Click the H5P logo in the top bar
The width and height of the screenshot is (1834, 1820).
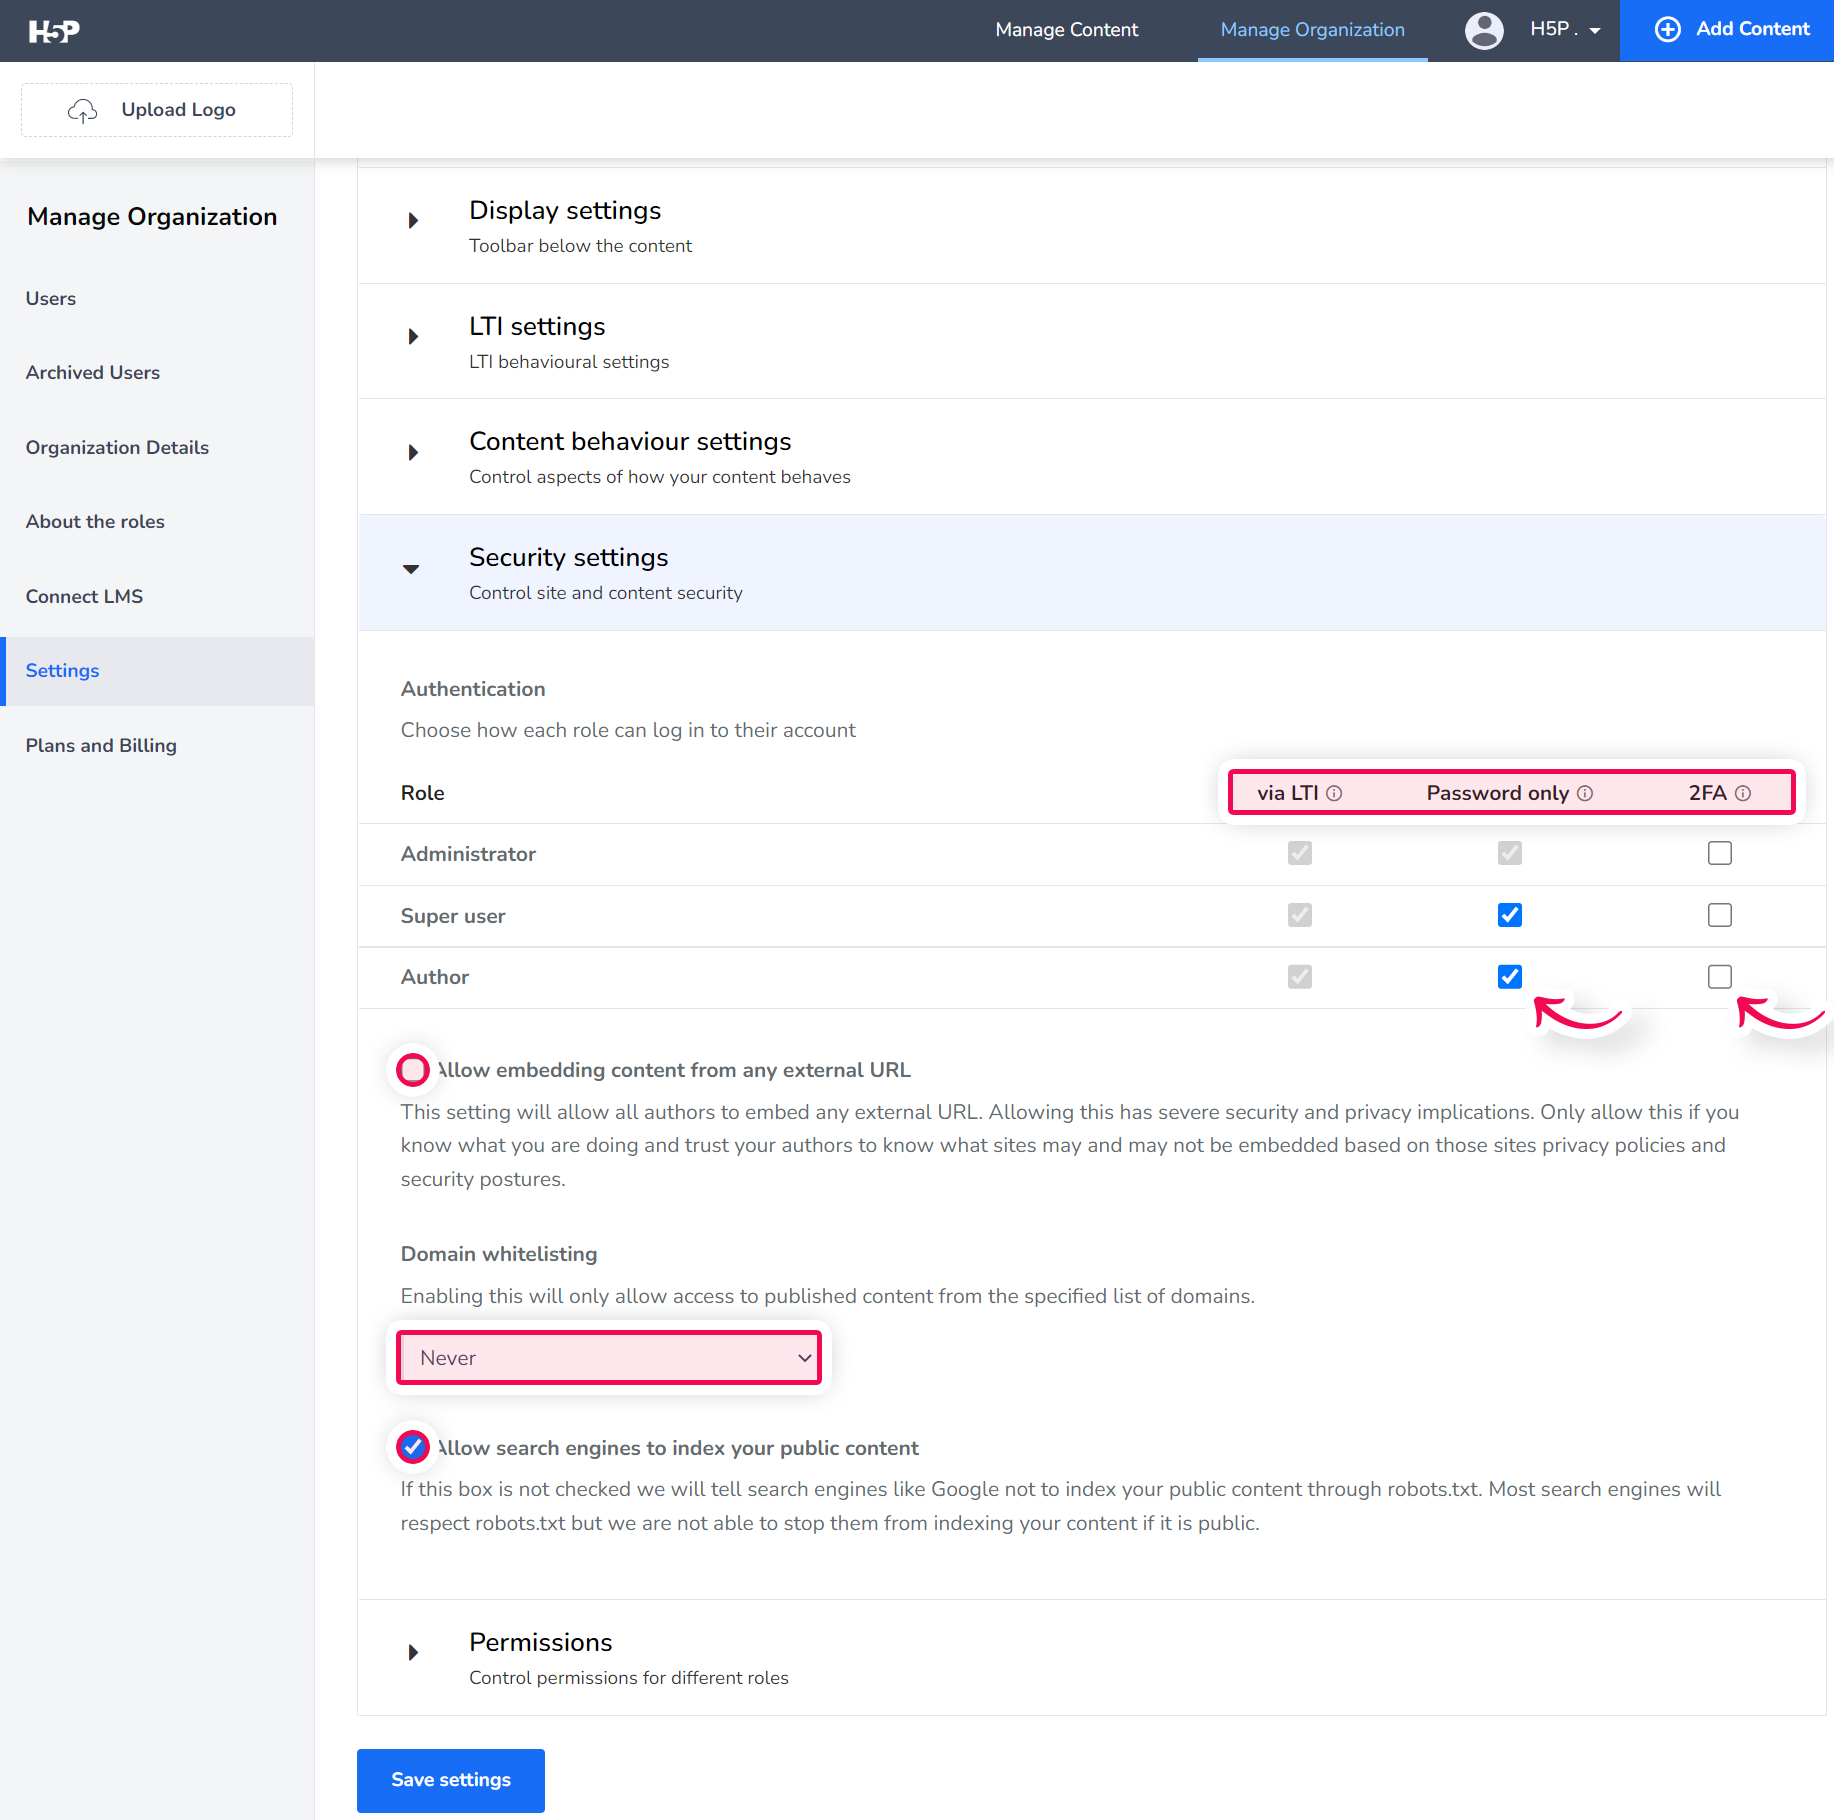point(55,30)
